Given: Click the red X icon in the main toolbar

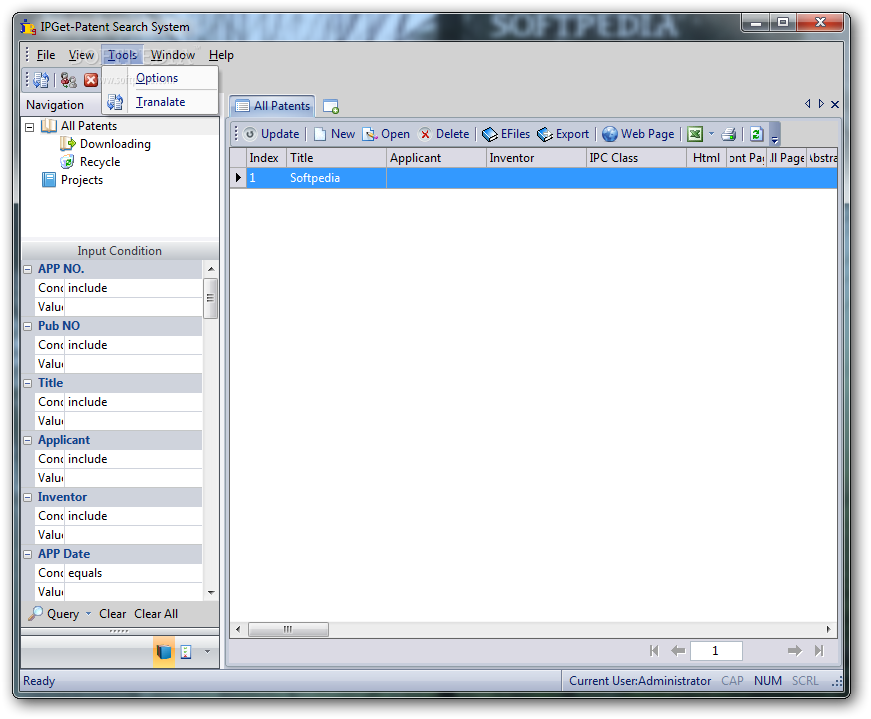Looking at the screenshot, I should (x=91, y=80).
